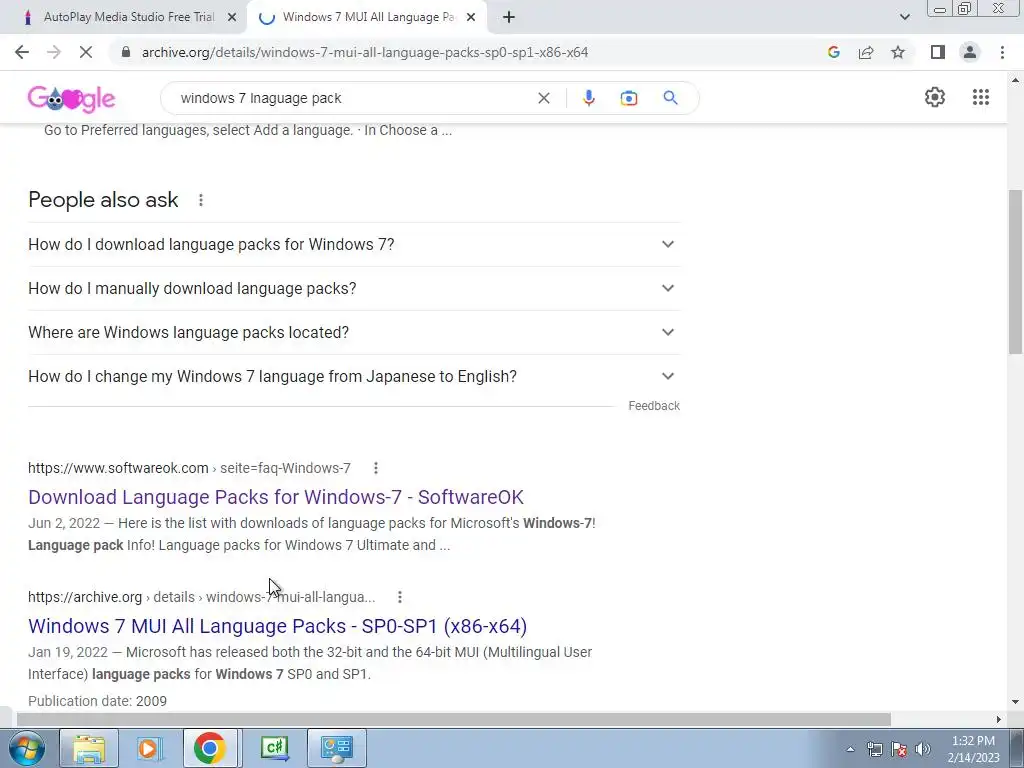This screenshot has width=1024, height=768.
Task: Click the scroll-down arrow on vertical scrollbar
Action: pos(1016,702)
